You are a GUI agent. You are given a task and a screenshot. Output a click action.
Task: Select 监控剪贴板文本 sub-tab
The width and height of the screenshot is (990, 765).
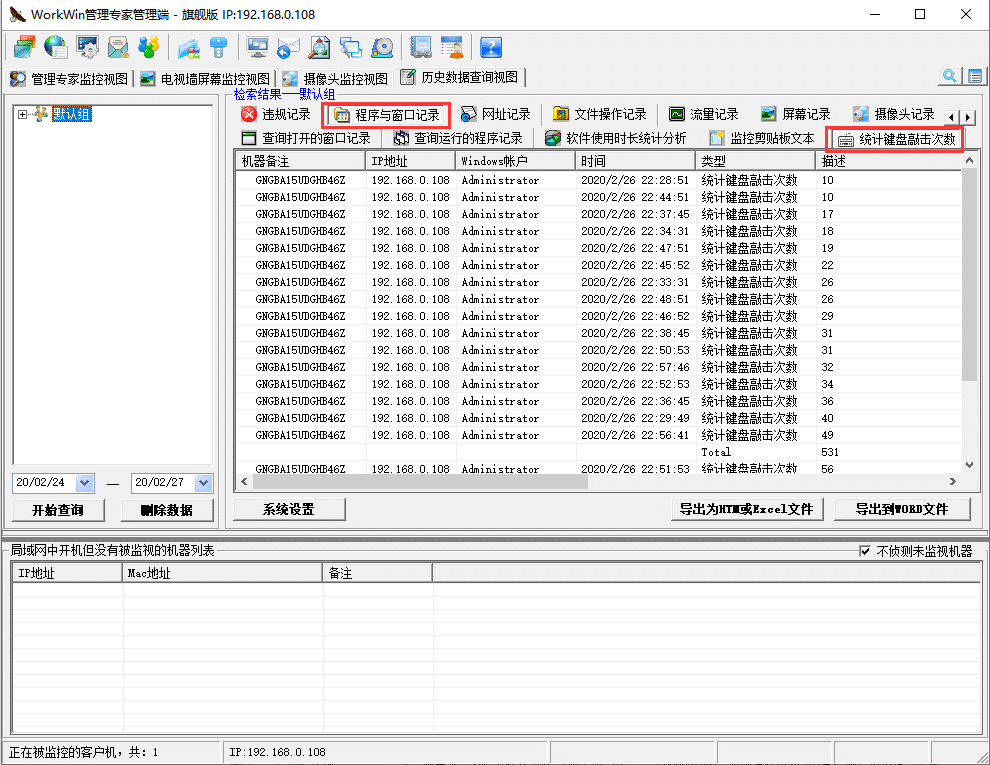(x=761, y=138)
